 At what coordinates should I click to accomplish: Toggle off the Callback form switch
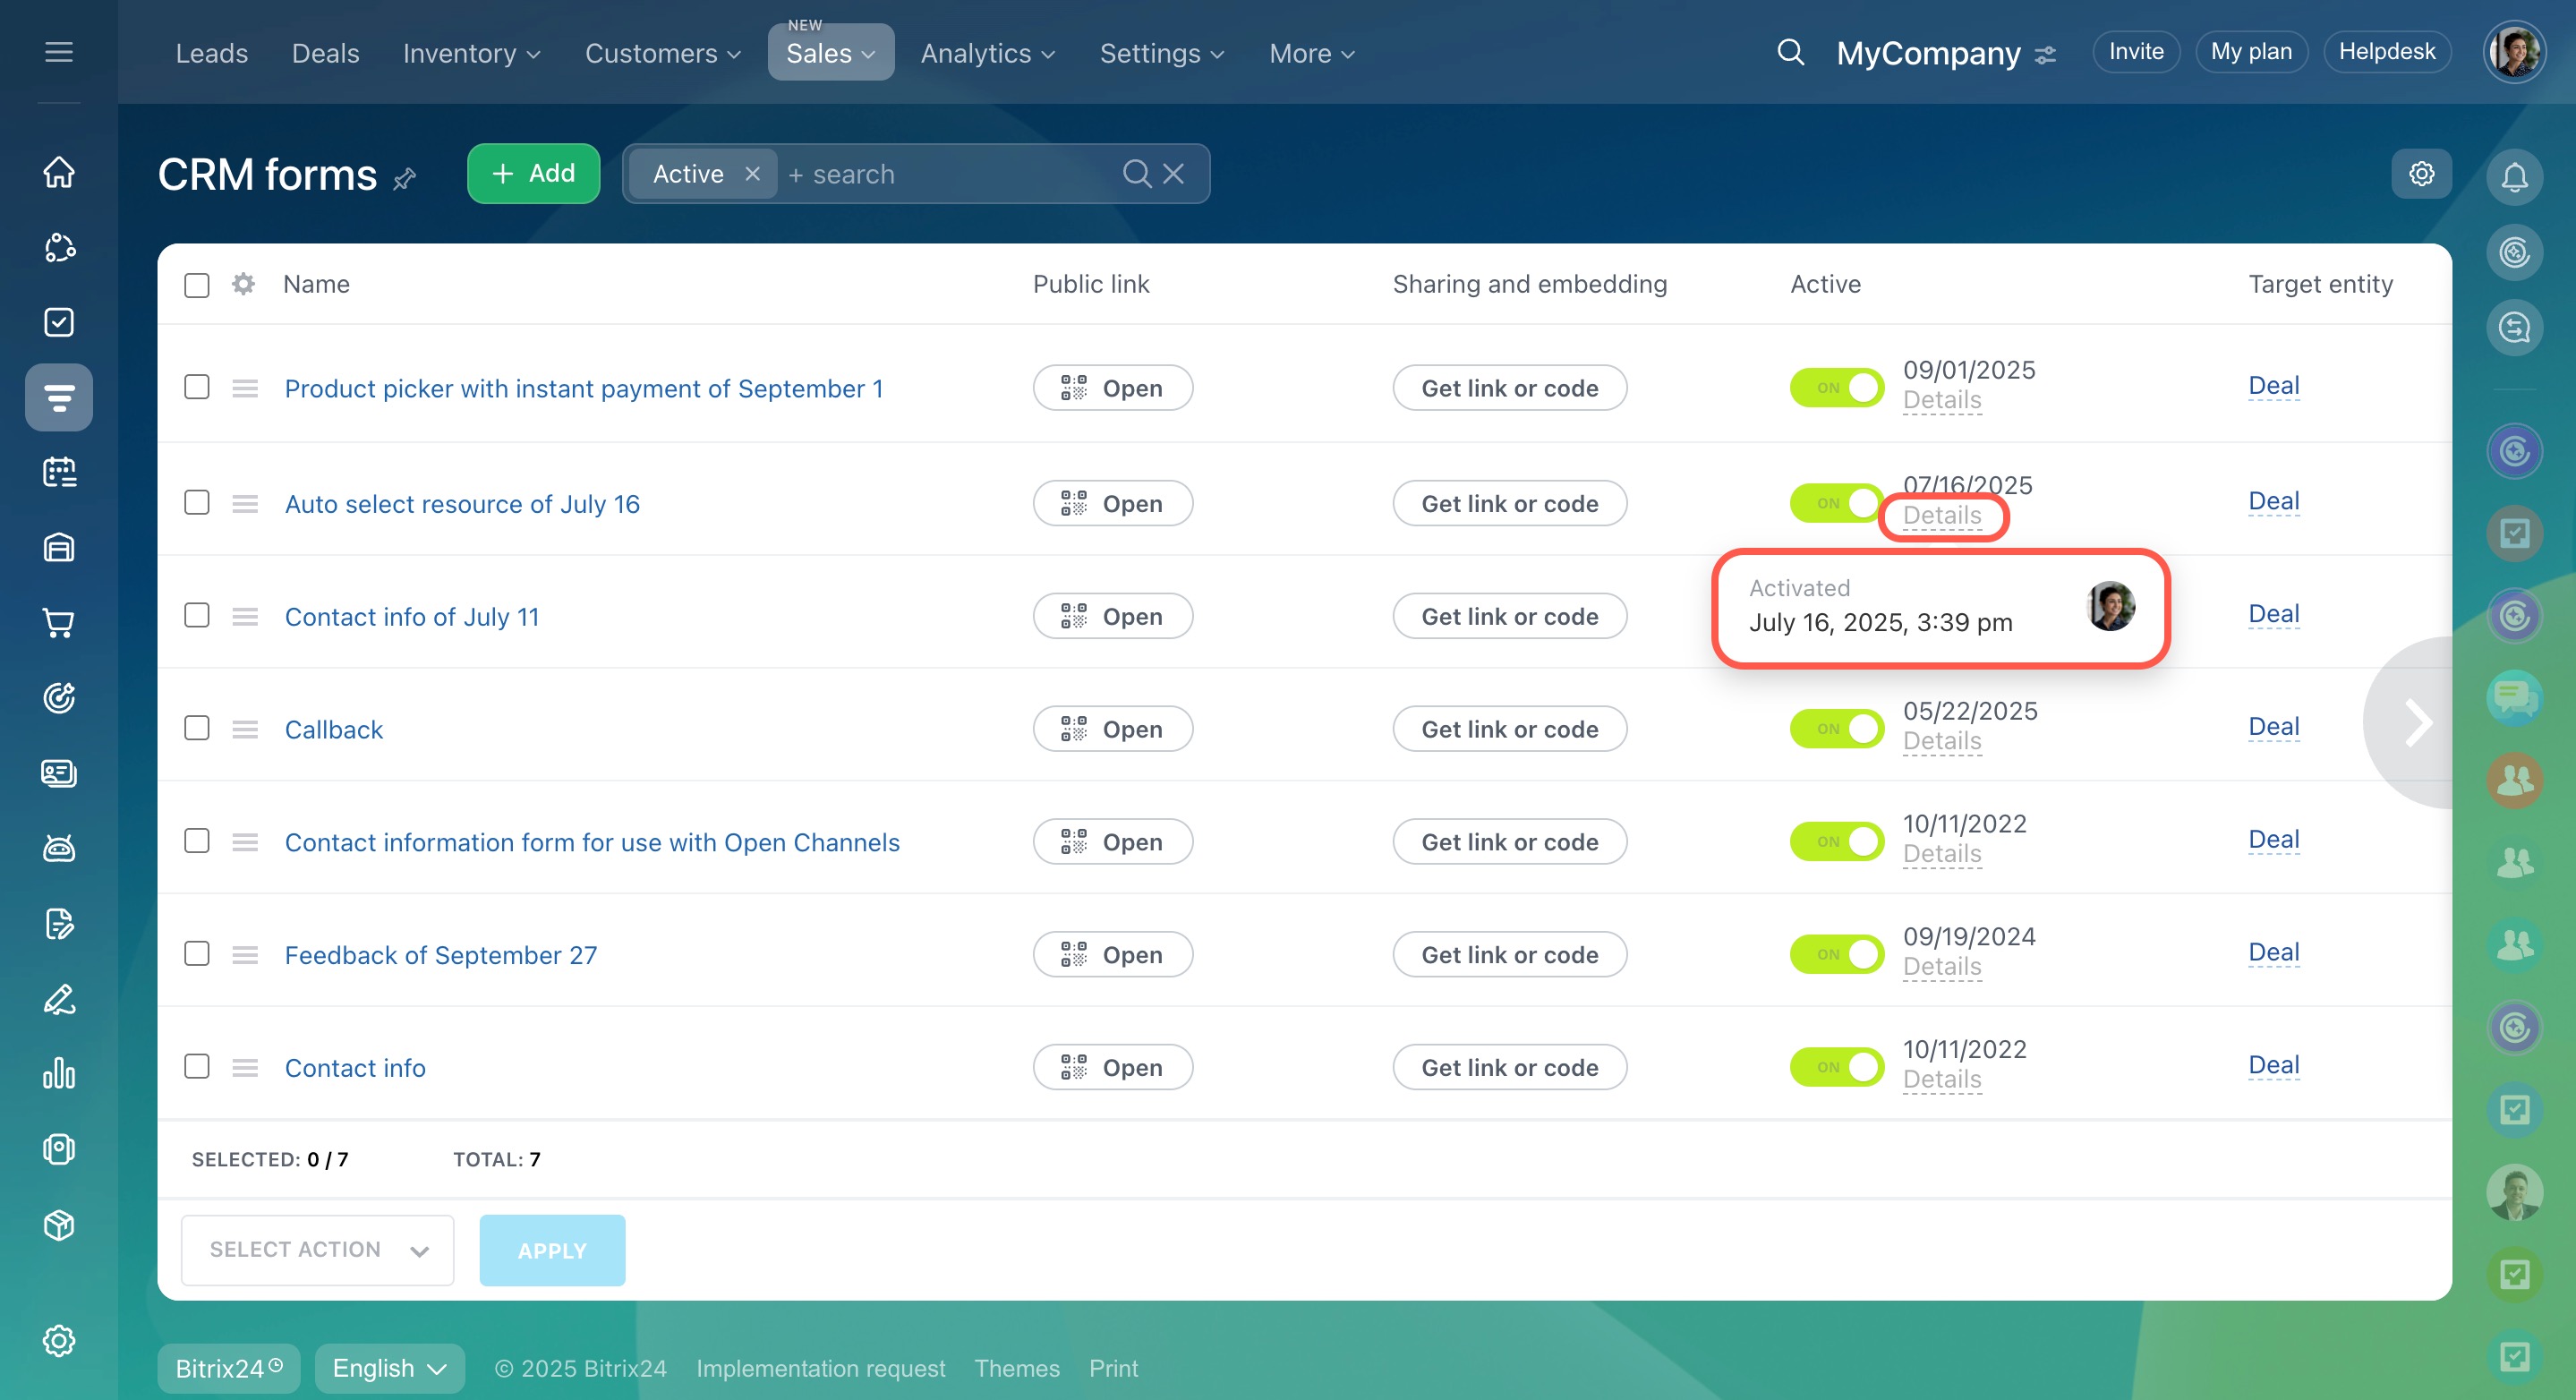(1836, 728)
